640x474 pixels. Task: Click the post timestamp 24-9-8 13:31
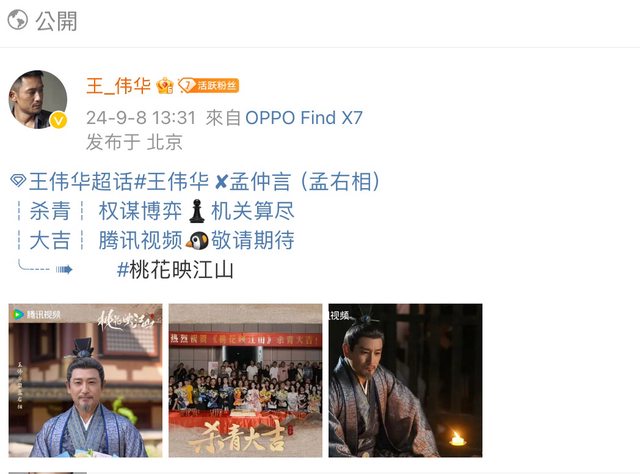[141, 118]
